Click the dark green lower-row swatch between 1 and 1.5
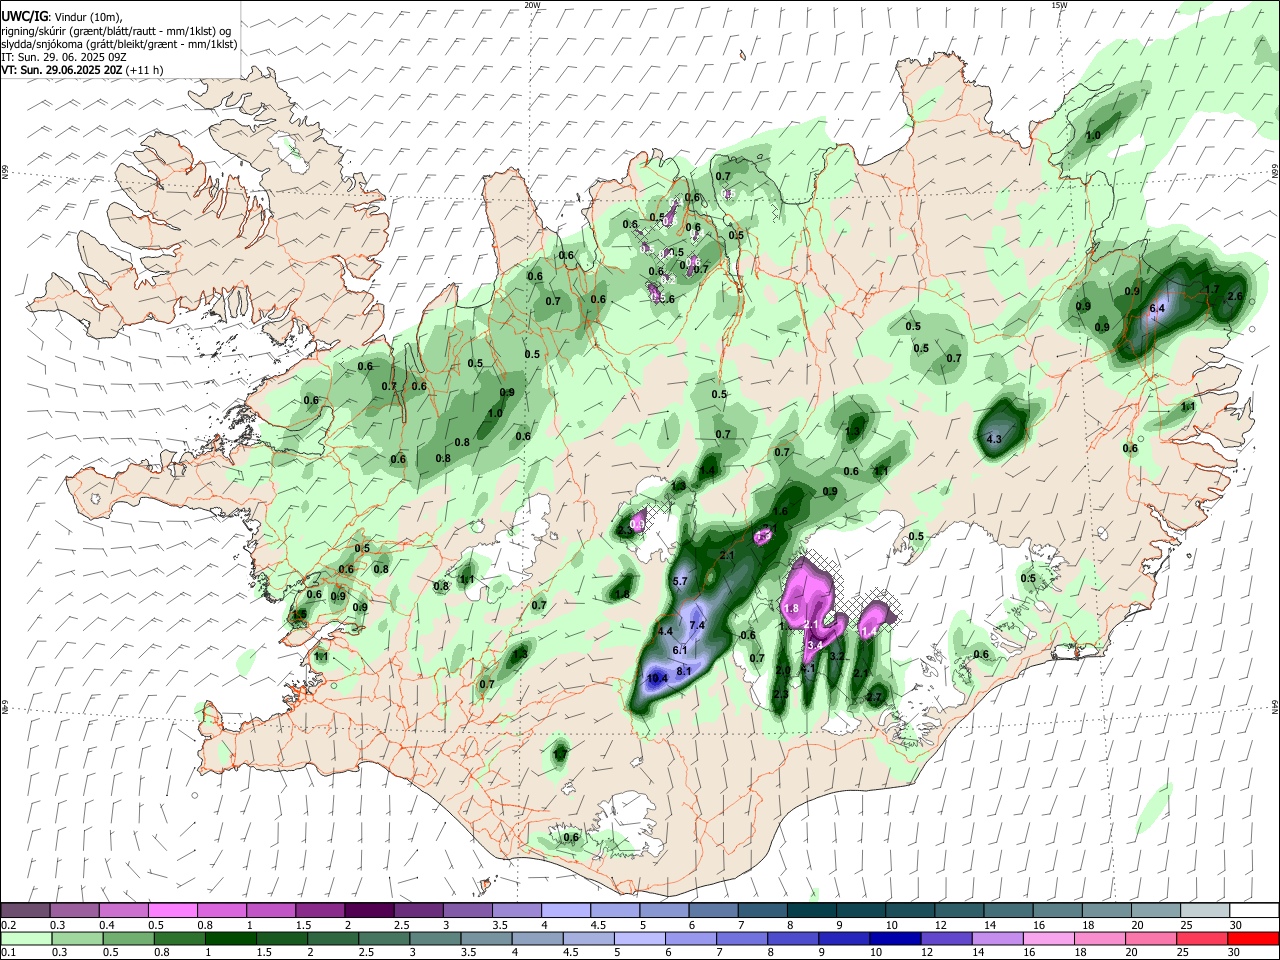The width and height of the screenshot is (1280, 960). pos(229,939)
